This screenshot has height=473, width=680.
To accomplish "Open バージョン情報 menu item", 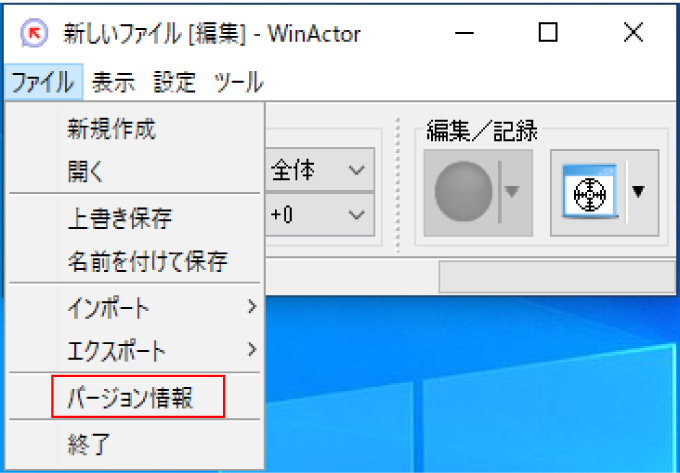I will tap(134, 397).
